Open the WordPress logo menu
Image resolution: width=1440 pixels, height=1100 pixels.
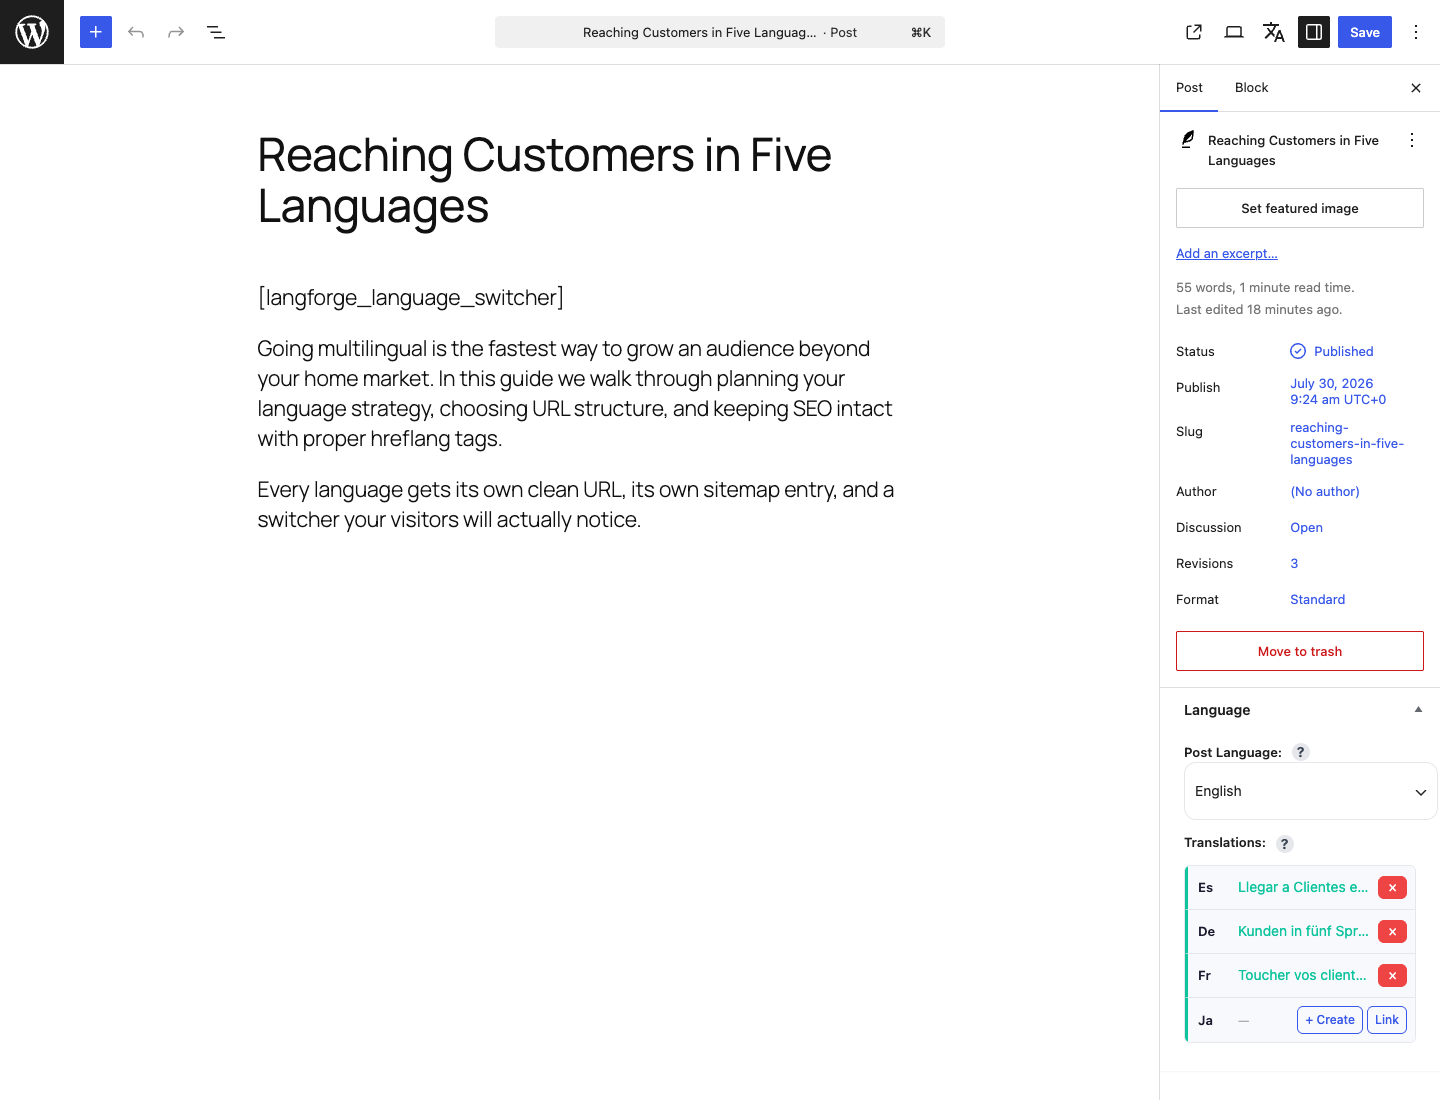coord(32,32)
